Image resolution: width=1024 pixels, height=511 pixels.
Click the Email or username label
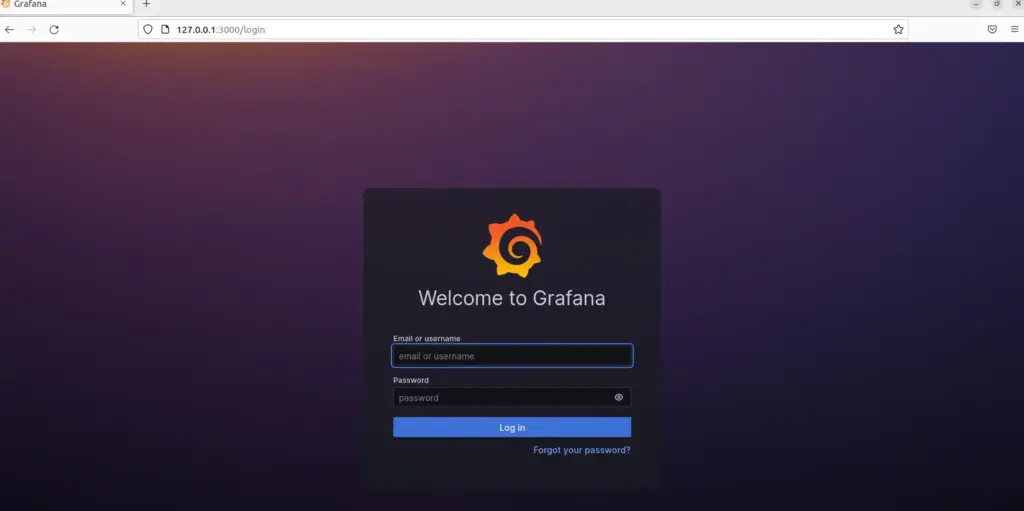[426, 338]
